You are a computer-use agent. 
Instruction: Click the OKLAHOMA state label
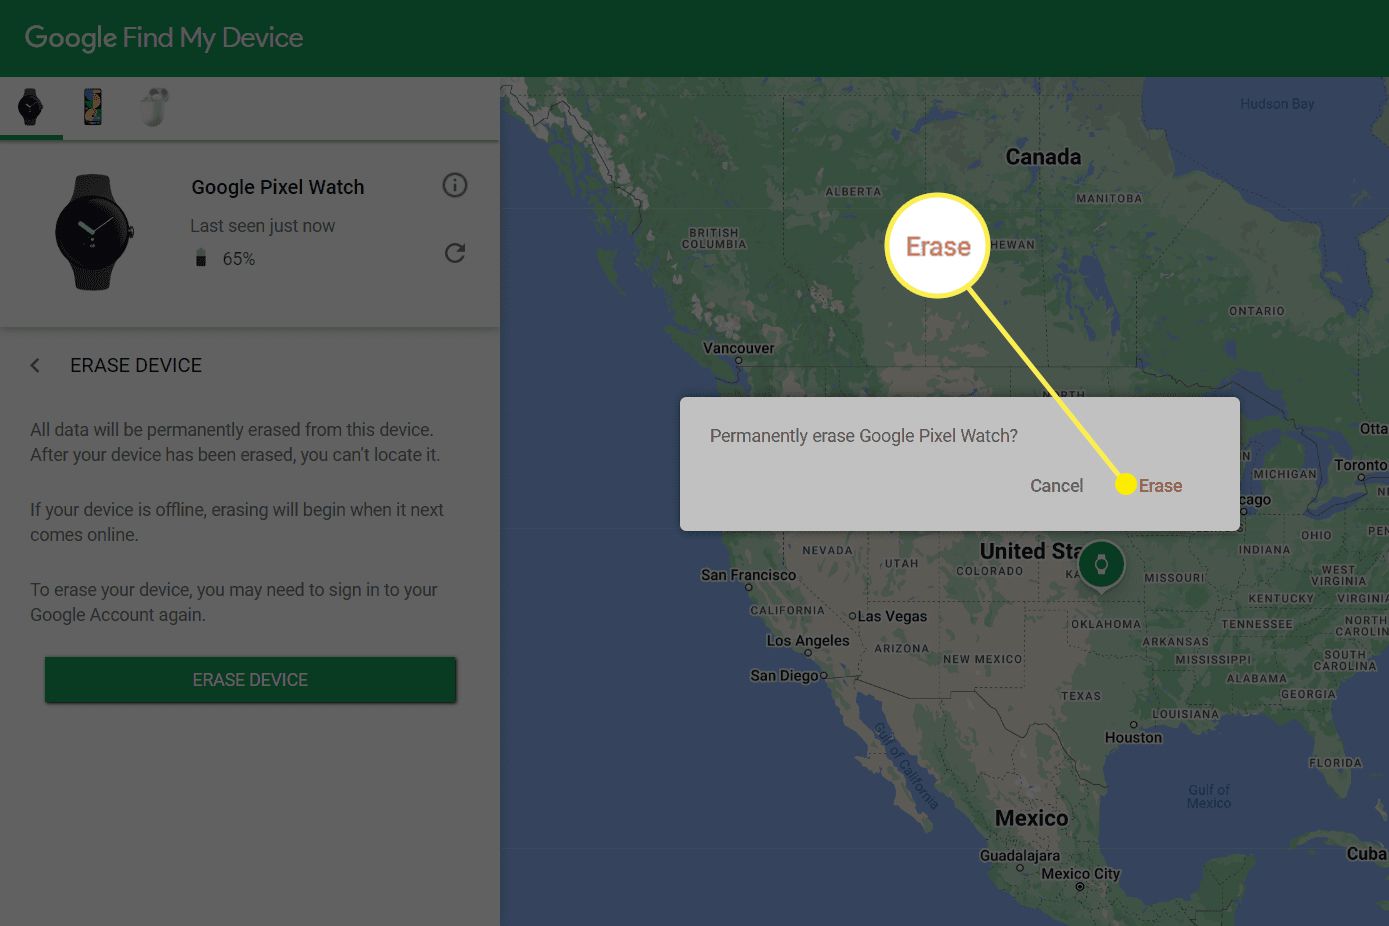(1106, 624)
